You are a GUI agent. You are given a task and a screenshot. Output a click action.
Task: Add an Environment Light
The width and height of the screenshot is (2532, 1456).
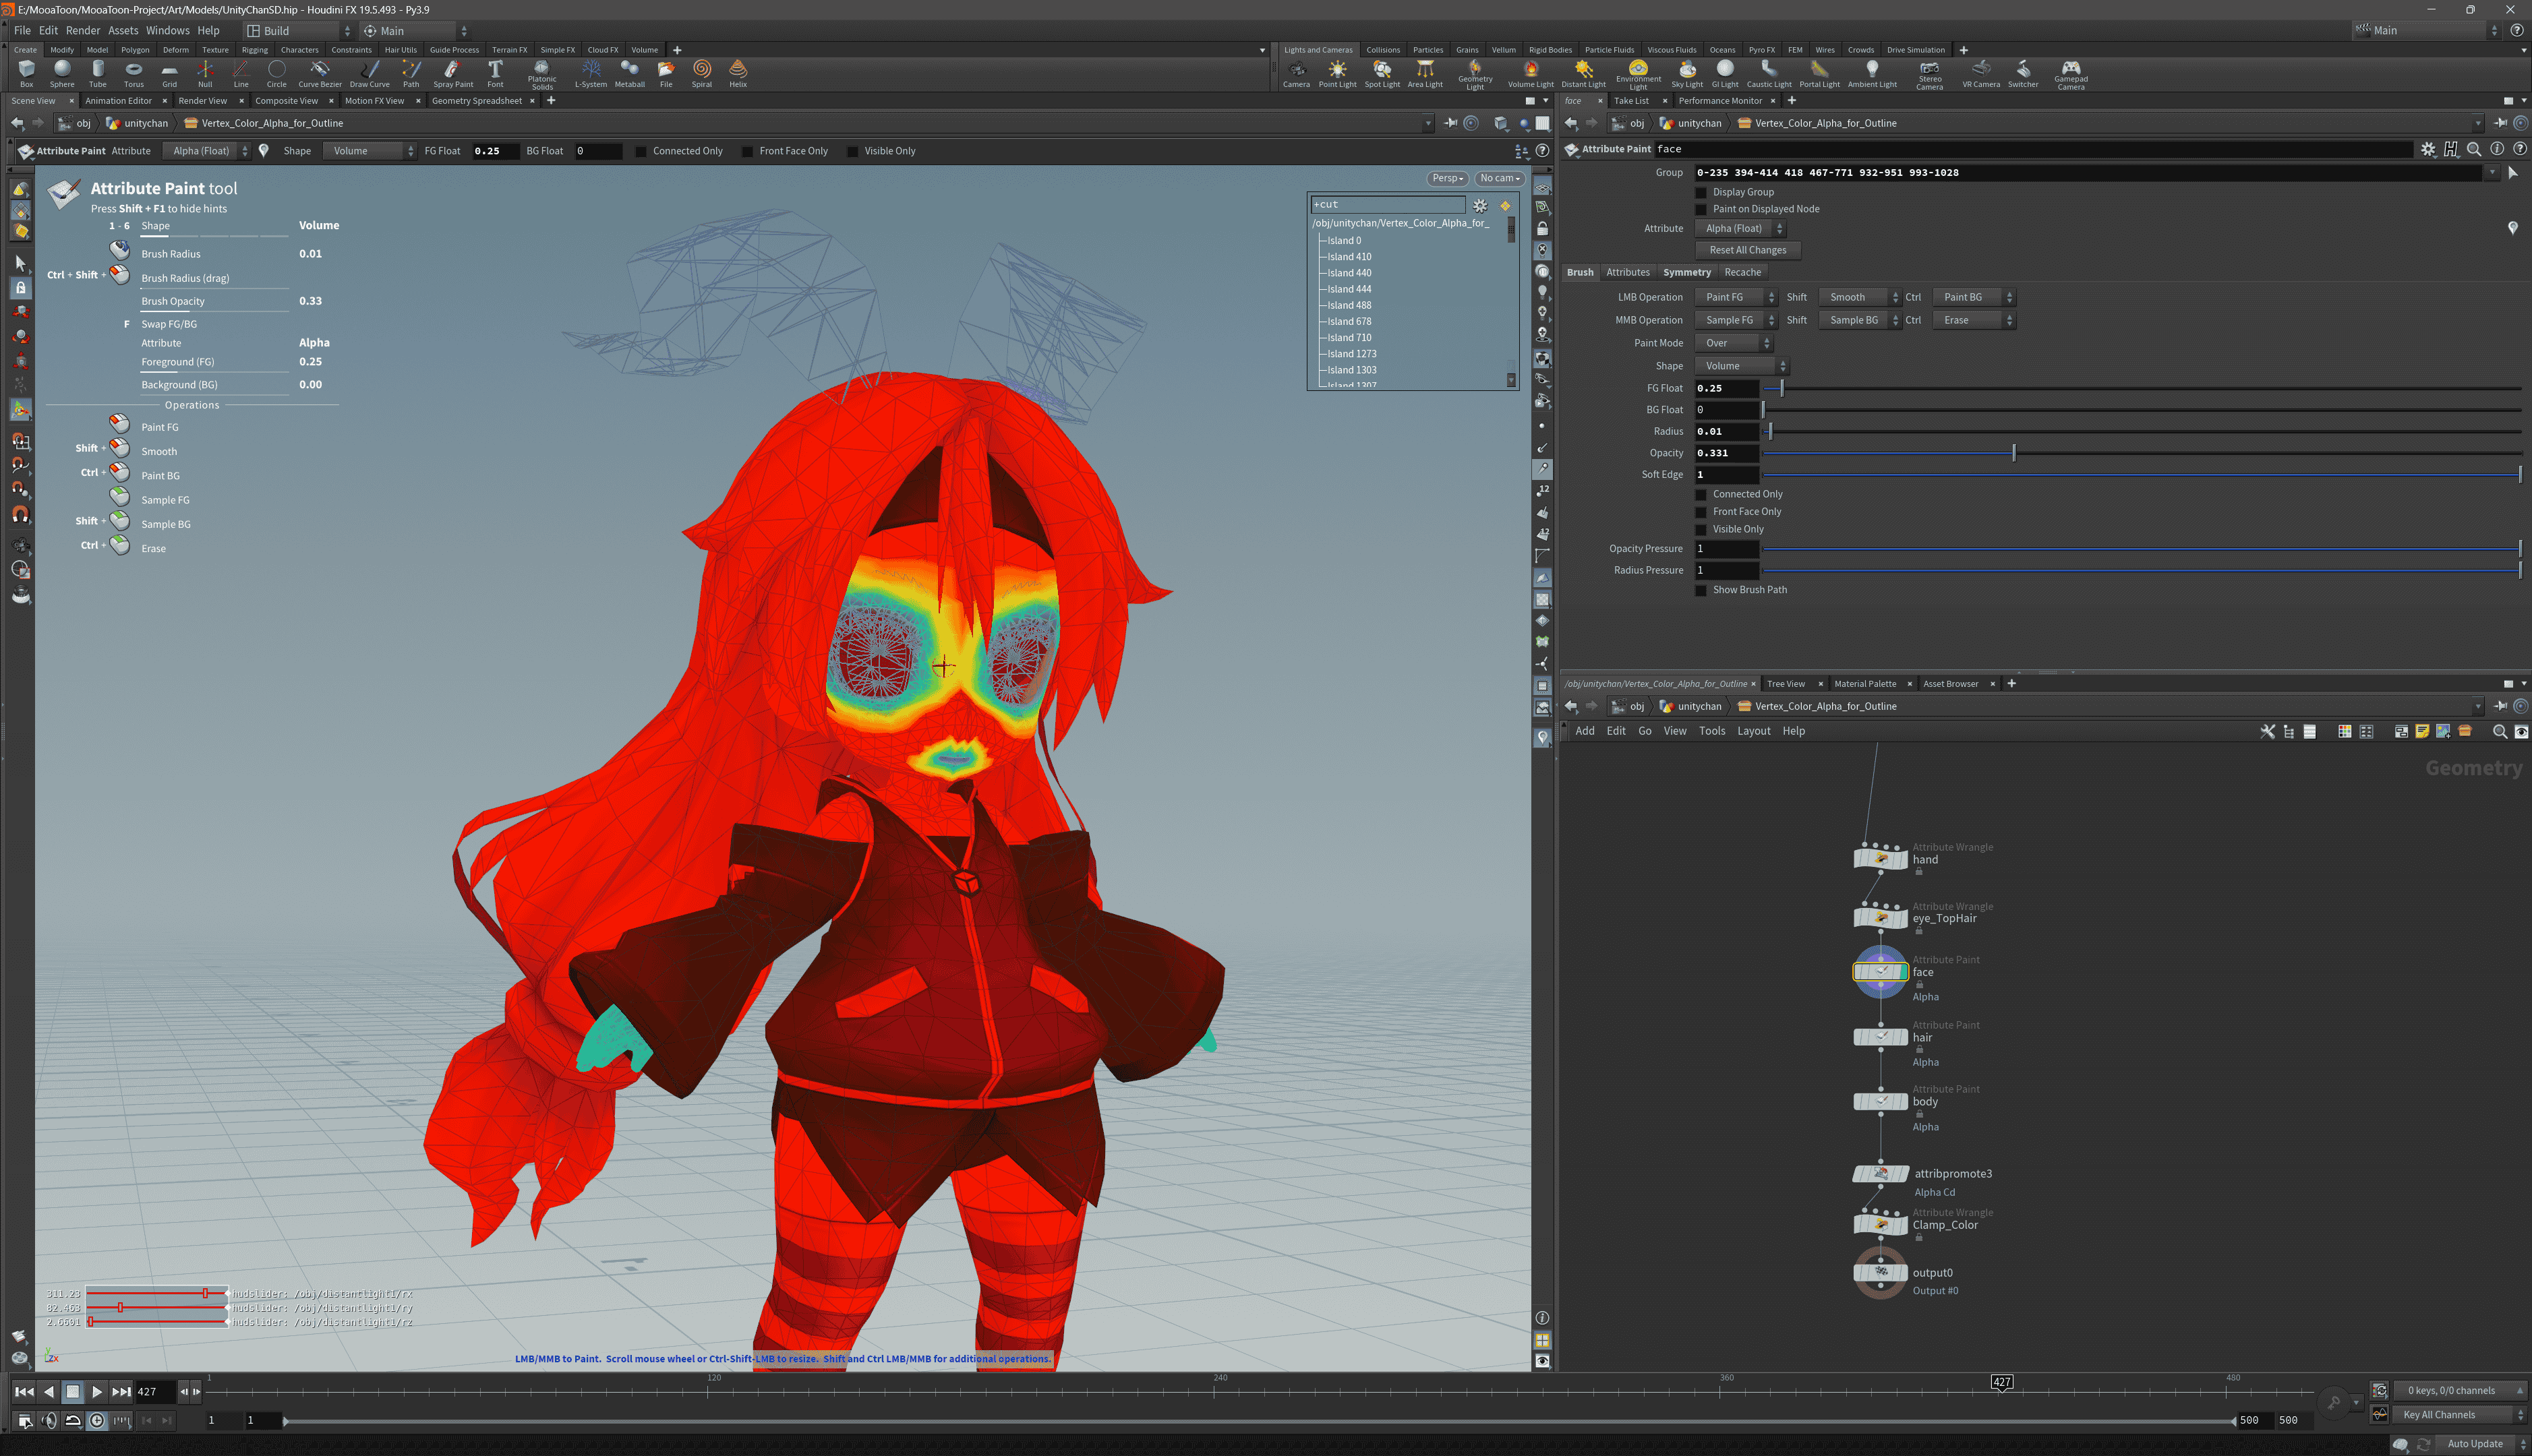tap(1638, 74)
